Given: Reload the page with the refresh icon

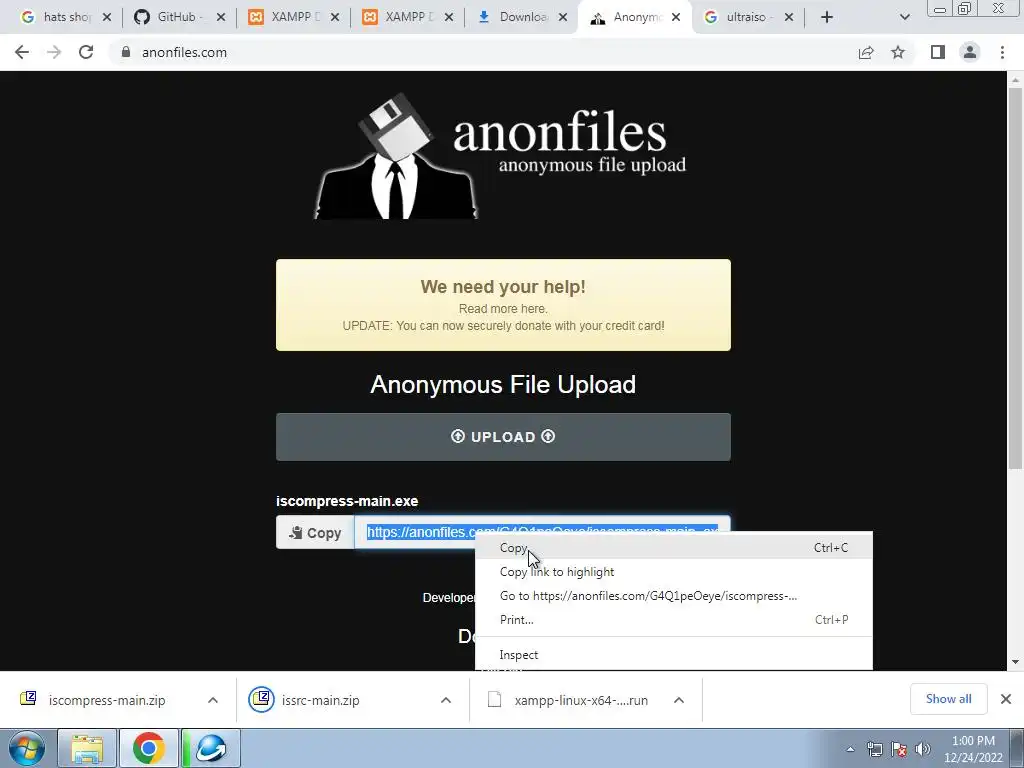Looking at the screenshot, I should point(86,52).
